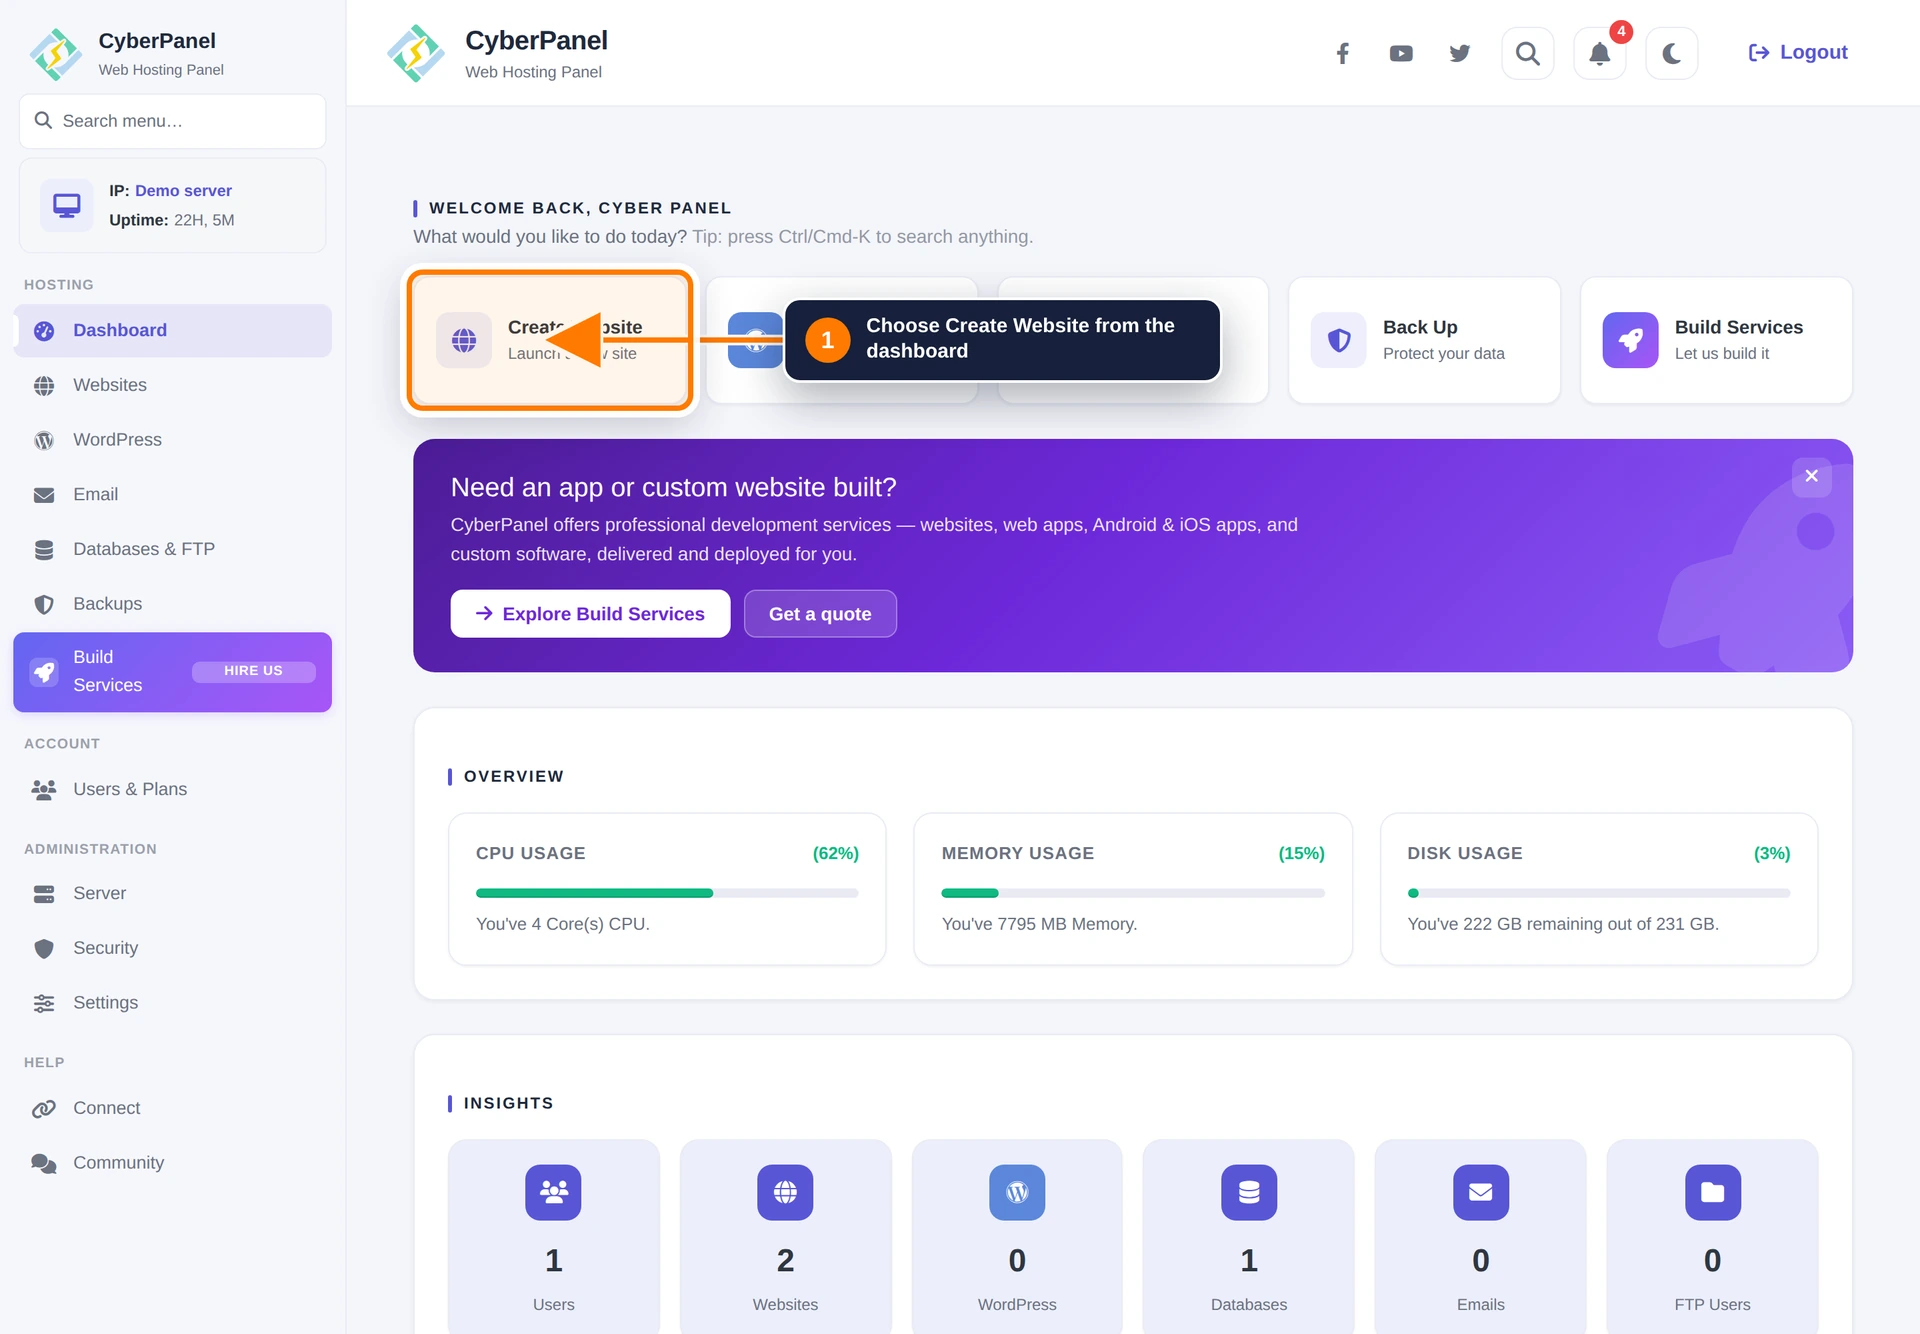Open the FTP Users insight card
This screenshot has height=1334, width=1920.
click(1713, 1237)
